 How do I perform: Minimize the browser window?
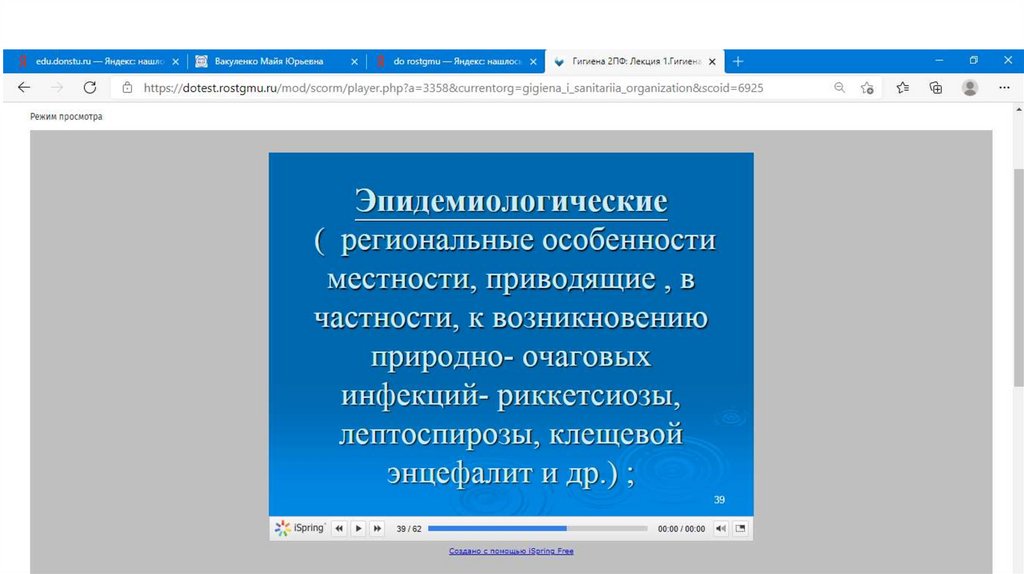tap(939, 60)
